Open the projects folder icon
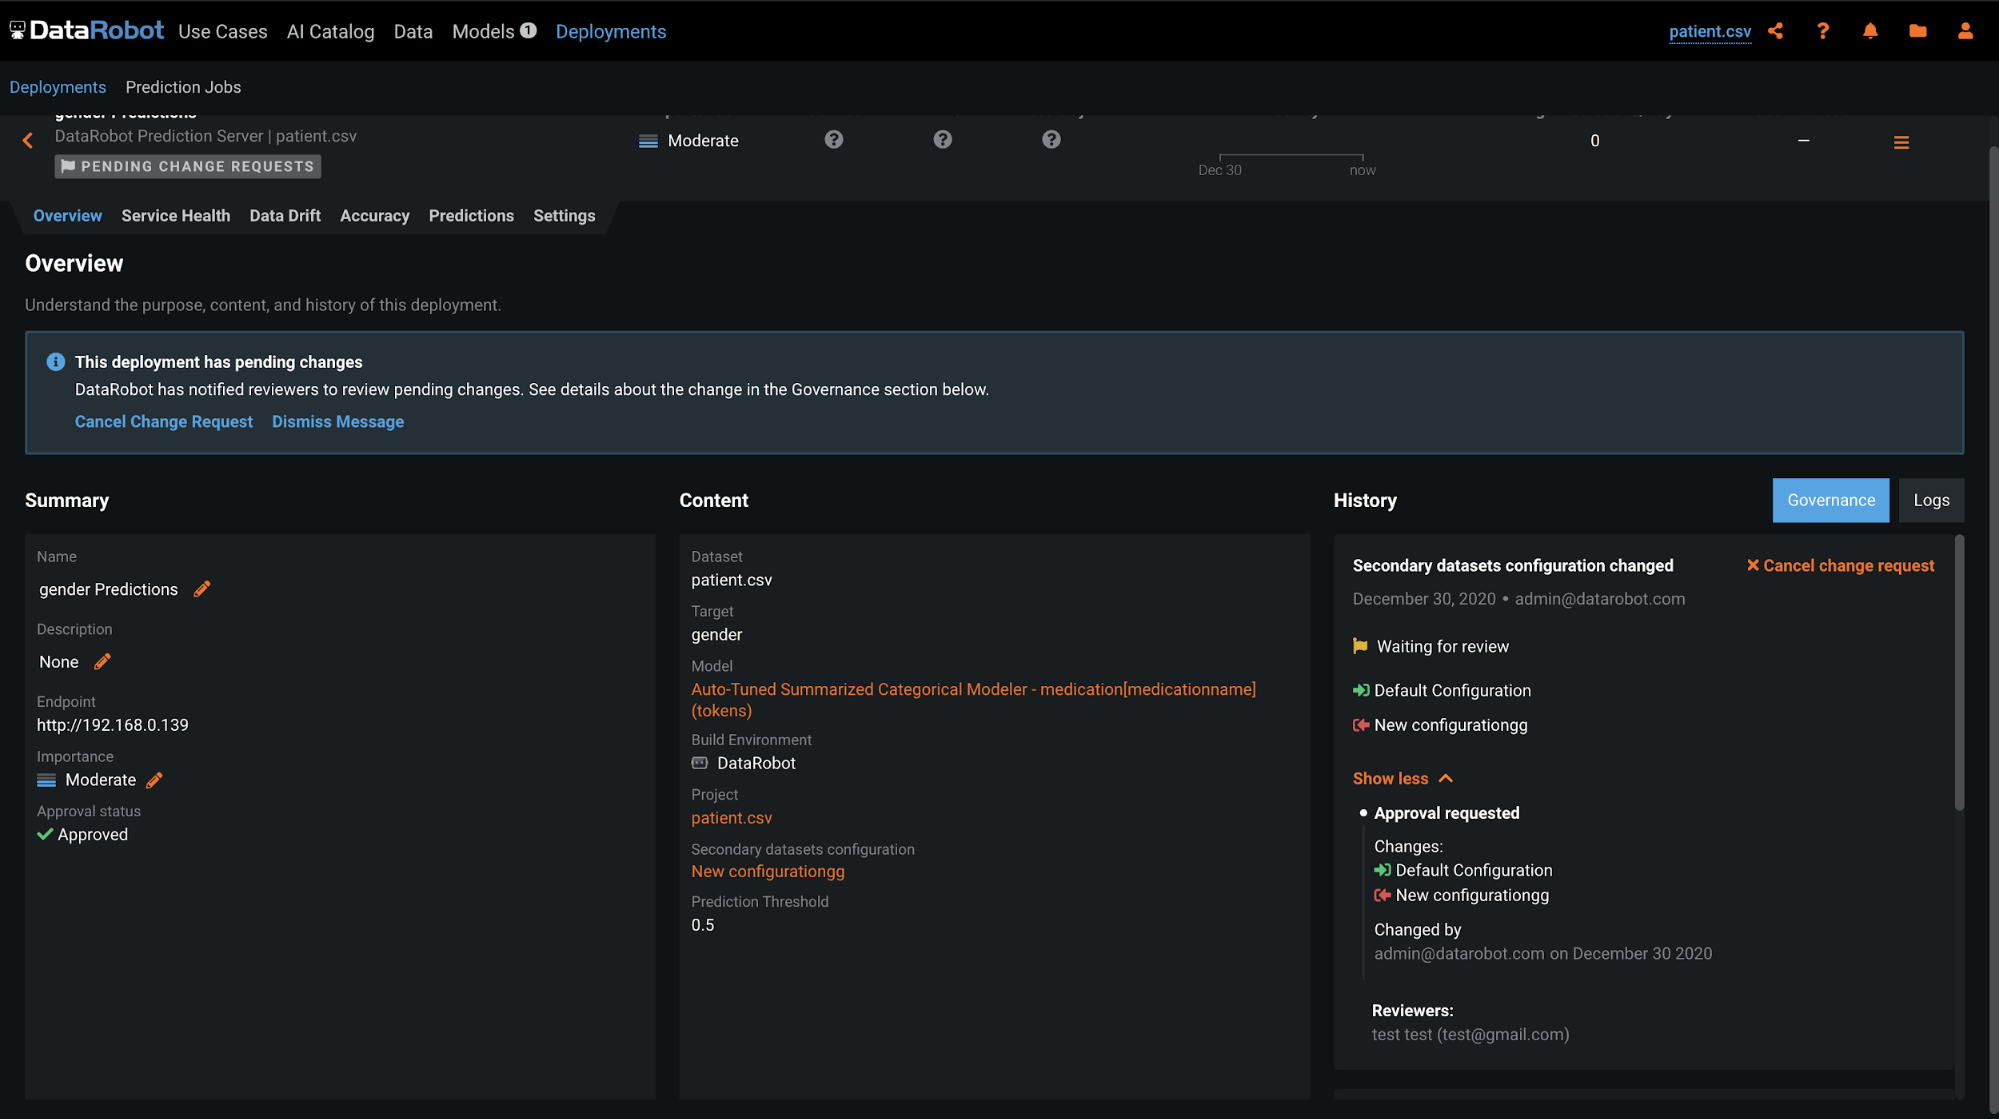The image size is (1999, 1119). pos(1917,31)
